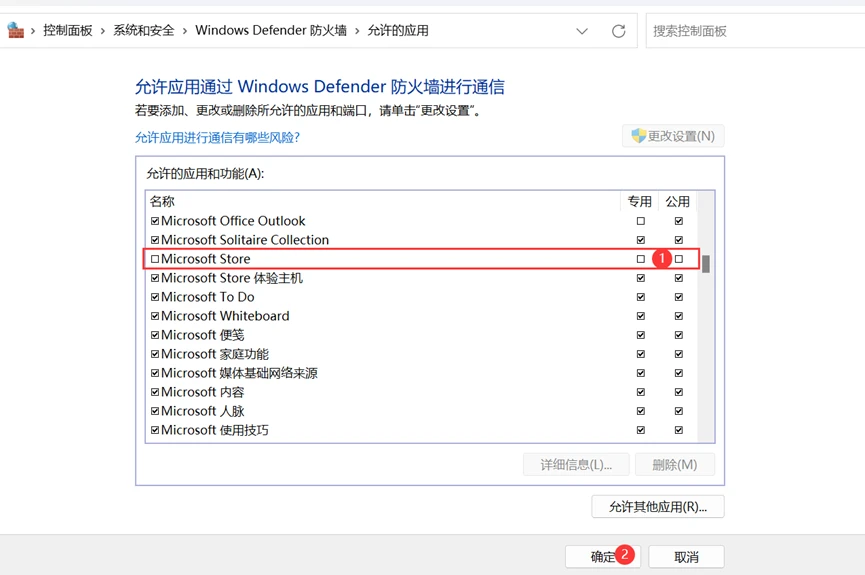Image resolution: width=865 pixels, height=575 pixels.
Task: Check 专用 box for Microsoft Store
Action: coord(640,259)
